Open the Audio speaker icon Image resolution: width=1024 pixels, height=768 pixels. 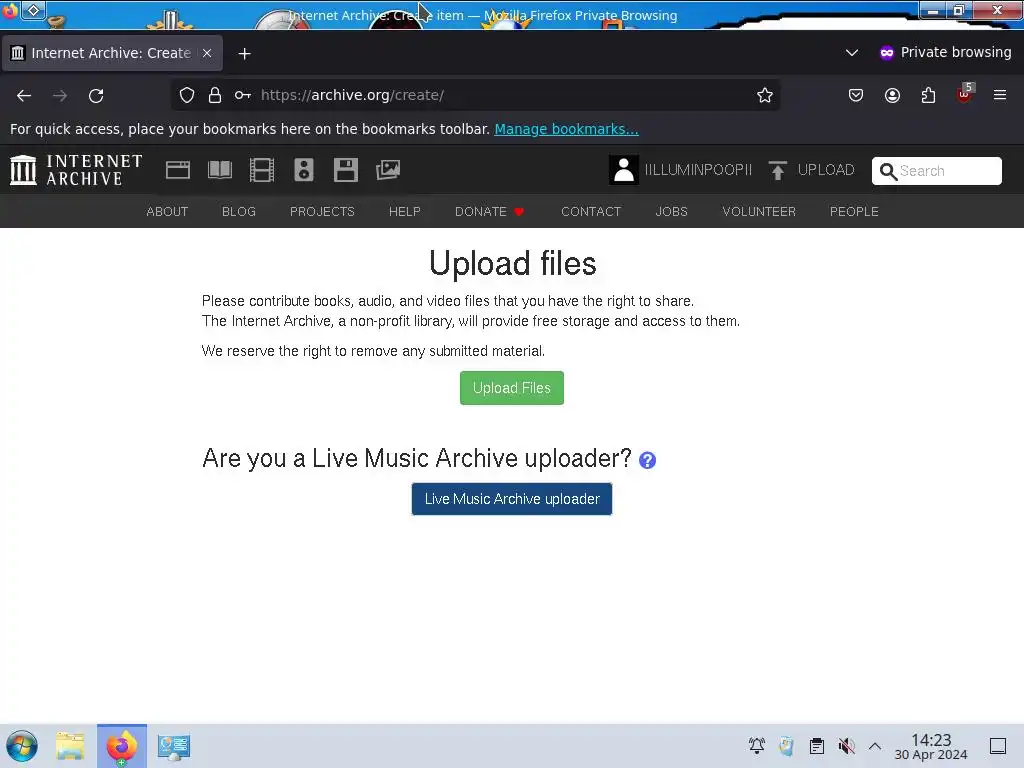coord(304,170)
